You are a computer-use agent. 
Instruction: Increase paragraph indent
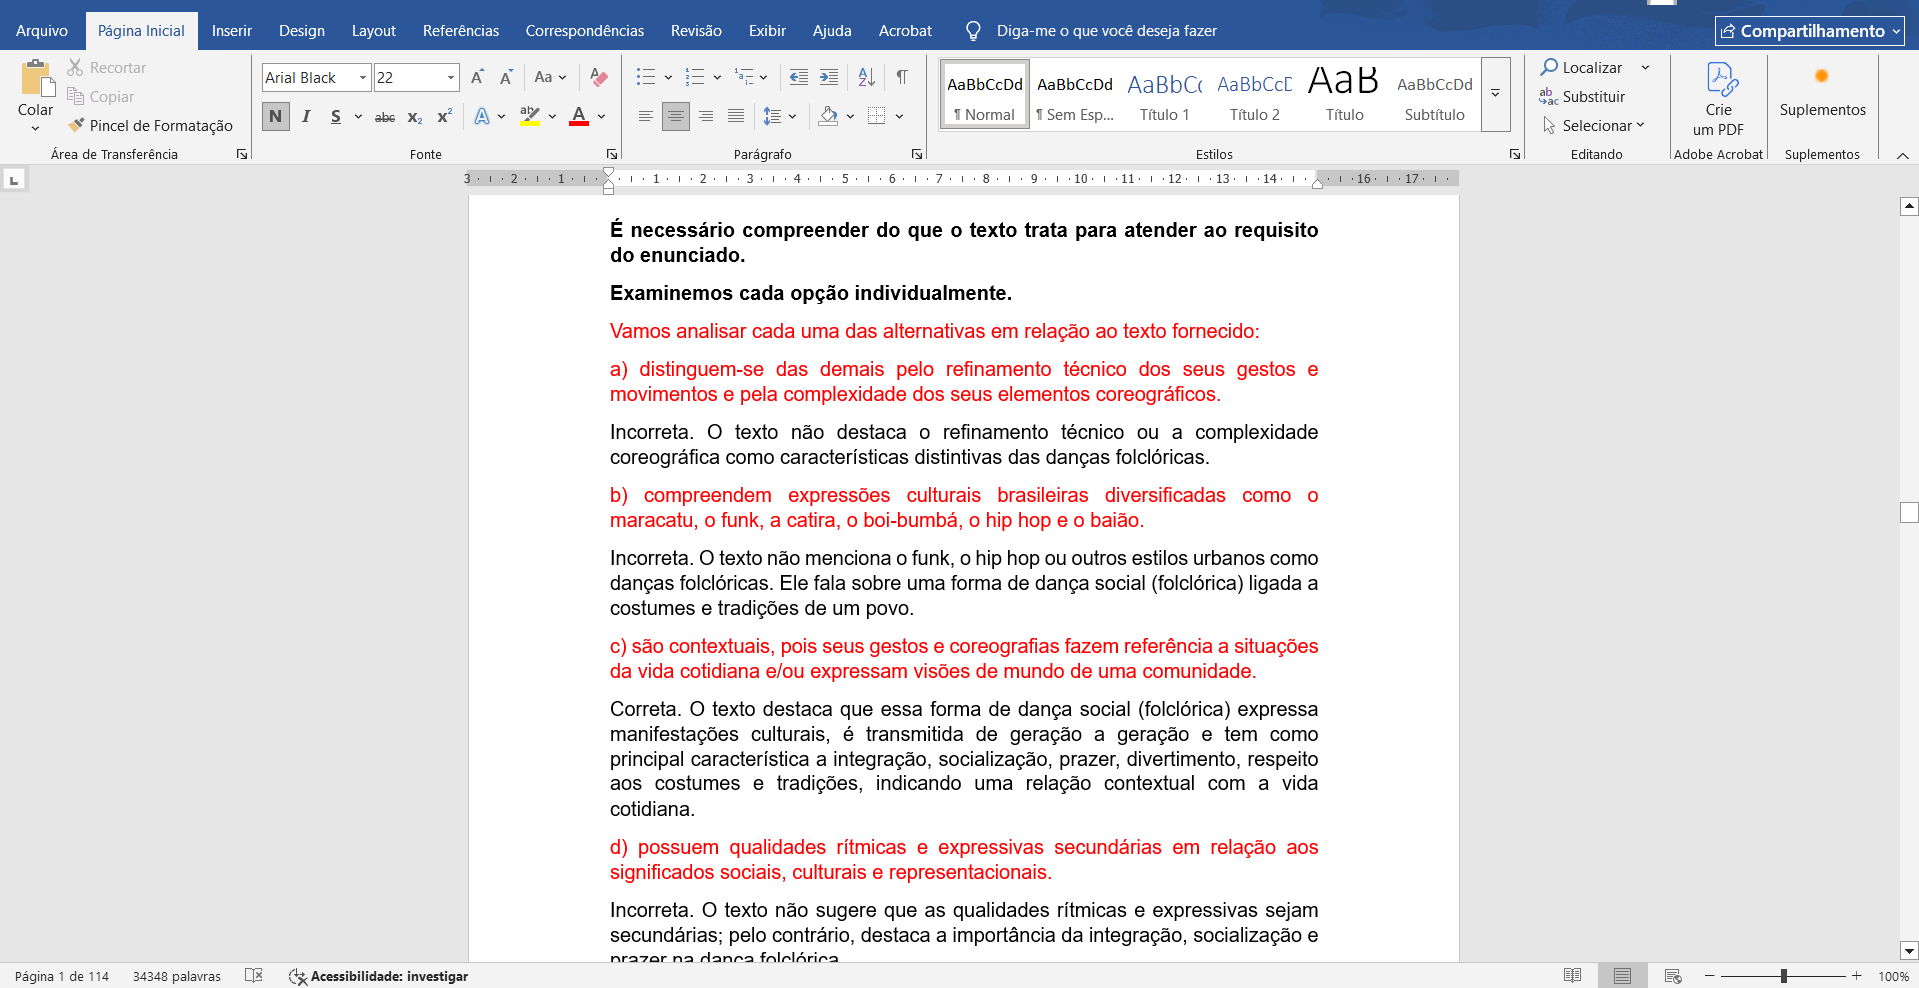tap(829, 77)
